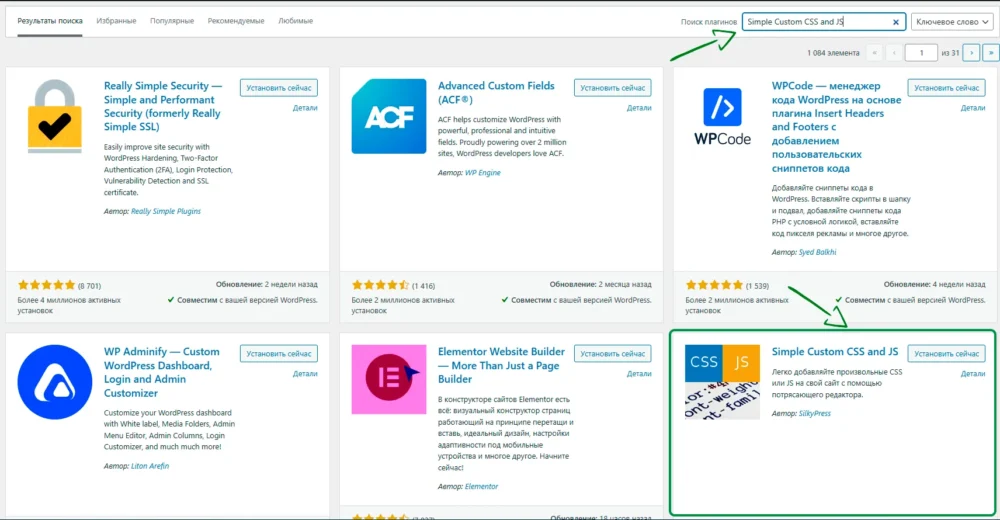The image size is (1000, 520).
Task: Switch to Популярные tab
Action: point(172,21)
